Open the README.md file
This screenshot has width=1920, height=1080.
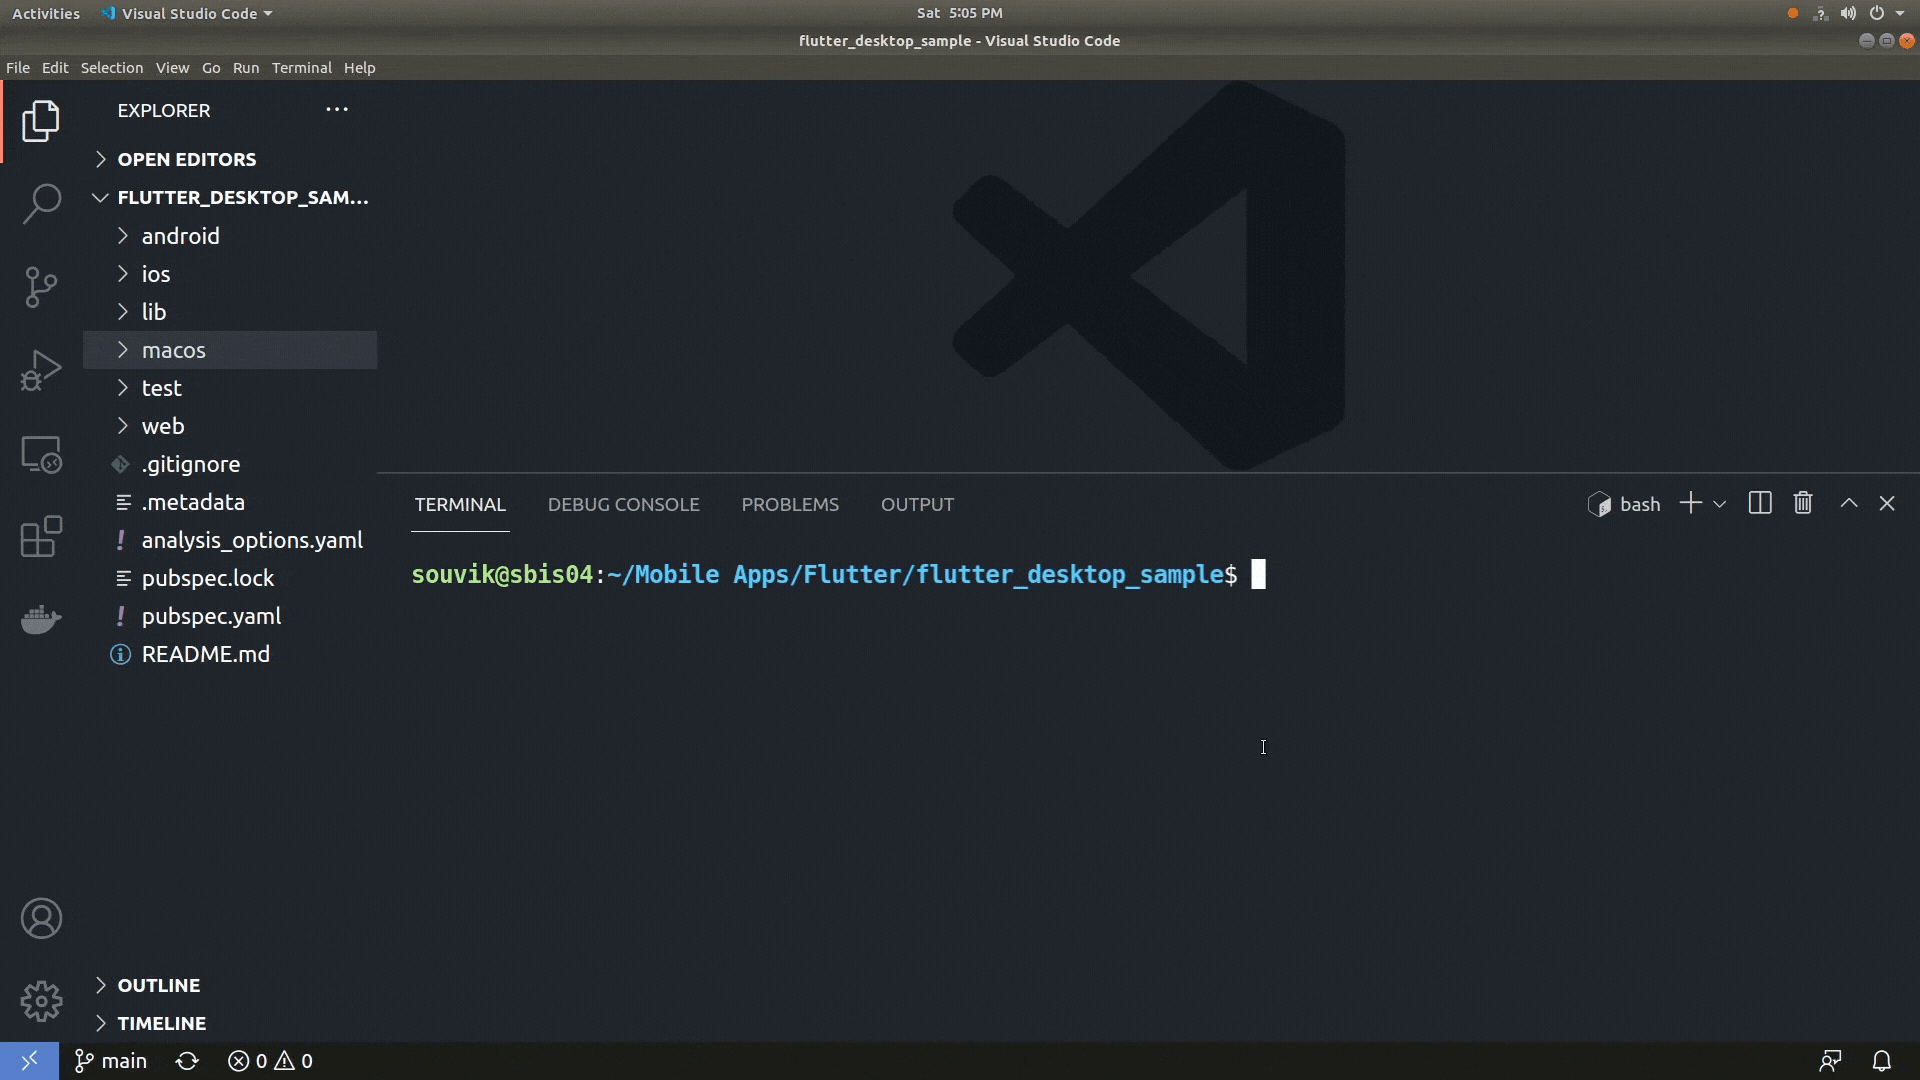click(x=230, y=654)
